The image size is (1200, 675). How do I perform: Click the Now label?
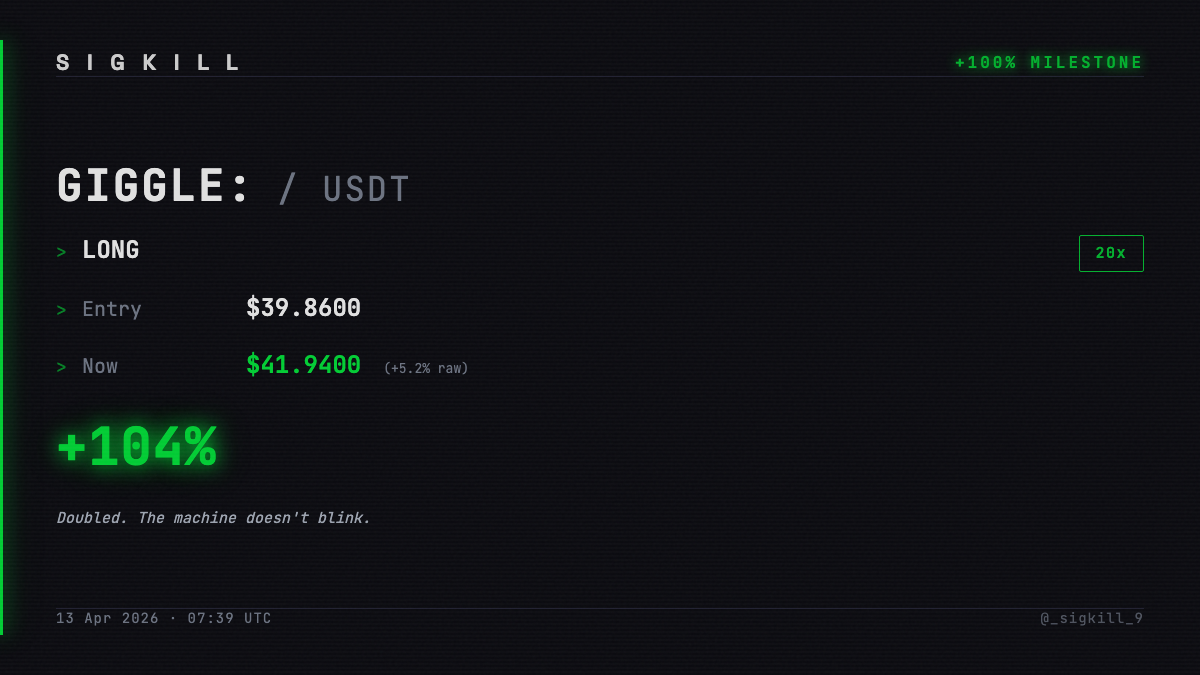pos(100,366)
